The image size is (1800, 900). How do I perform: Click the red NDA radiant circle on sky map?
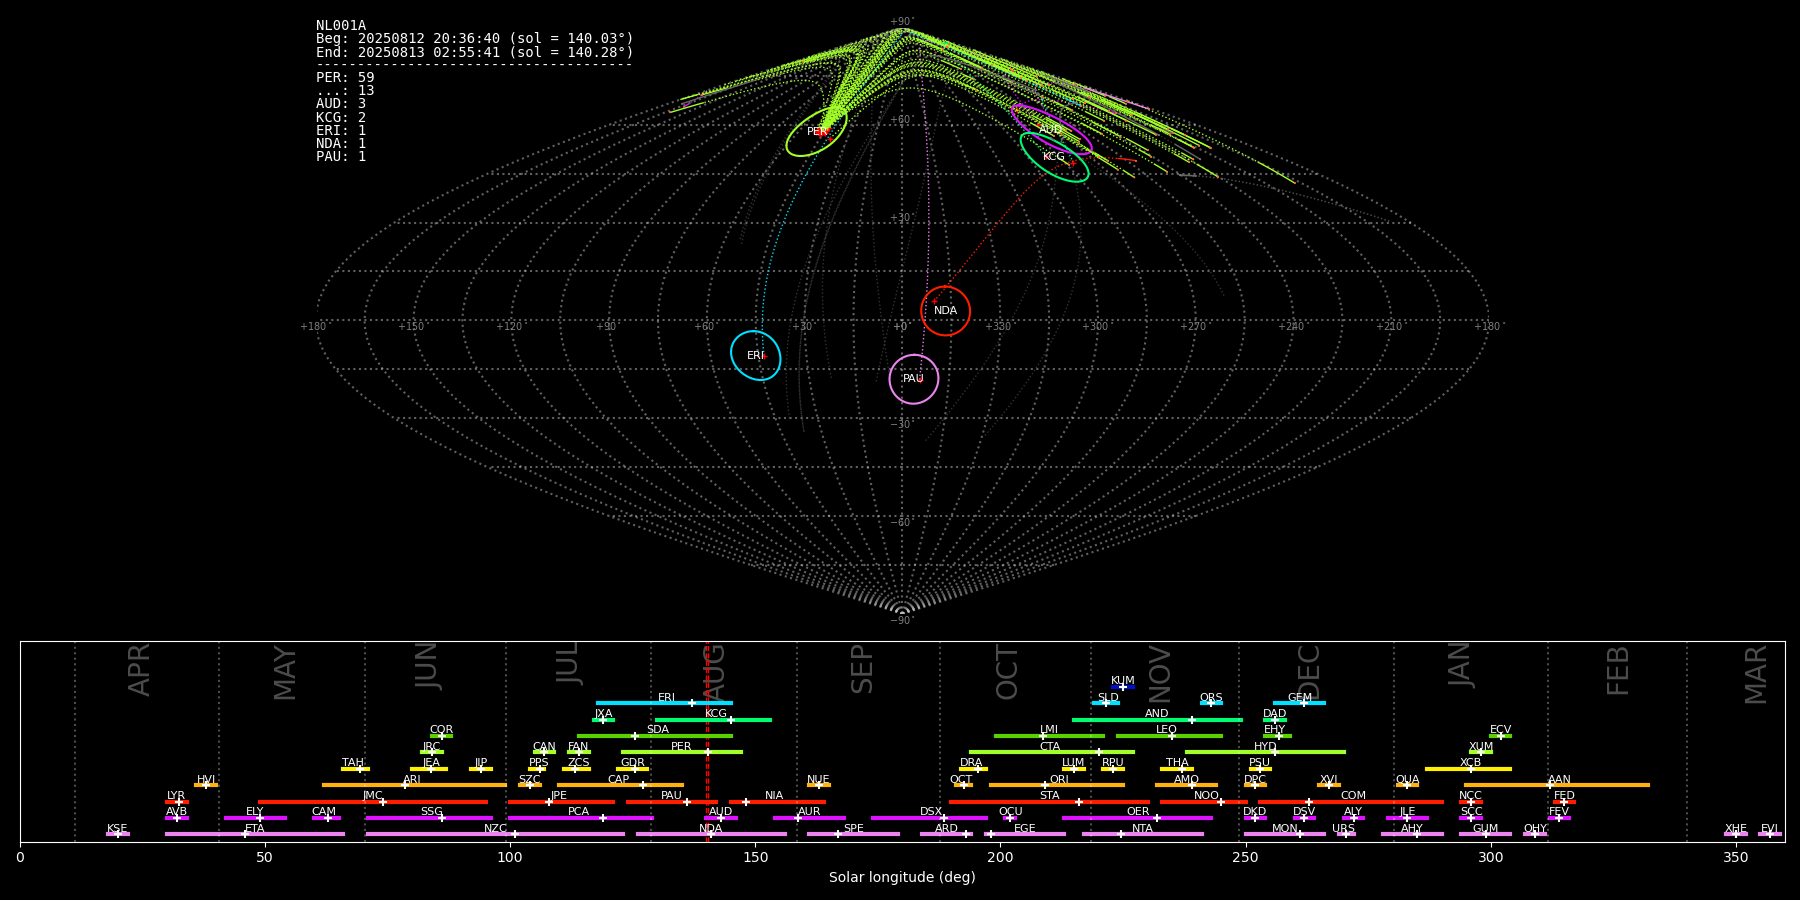(946, 311)
